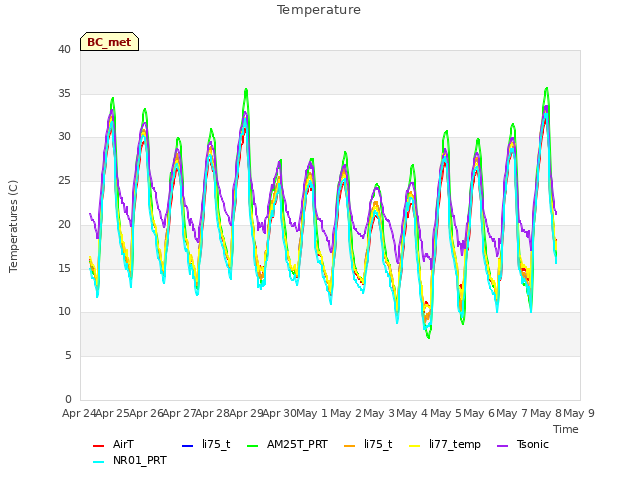
Task: Toggle the Tsonic legend entry
Action: click(523, 444)
